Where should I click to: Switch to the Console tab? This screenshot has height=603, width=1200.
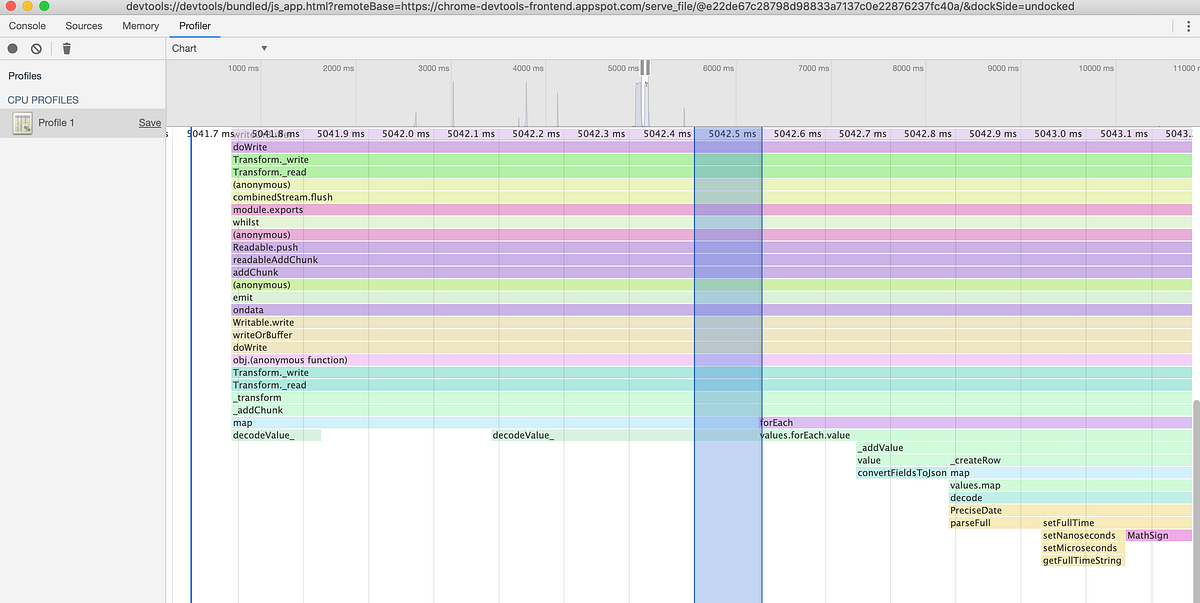coord(27,25)
